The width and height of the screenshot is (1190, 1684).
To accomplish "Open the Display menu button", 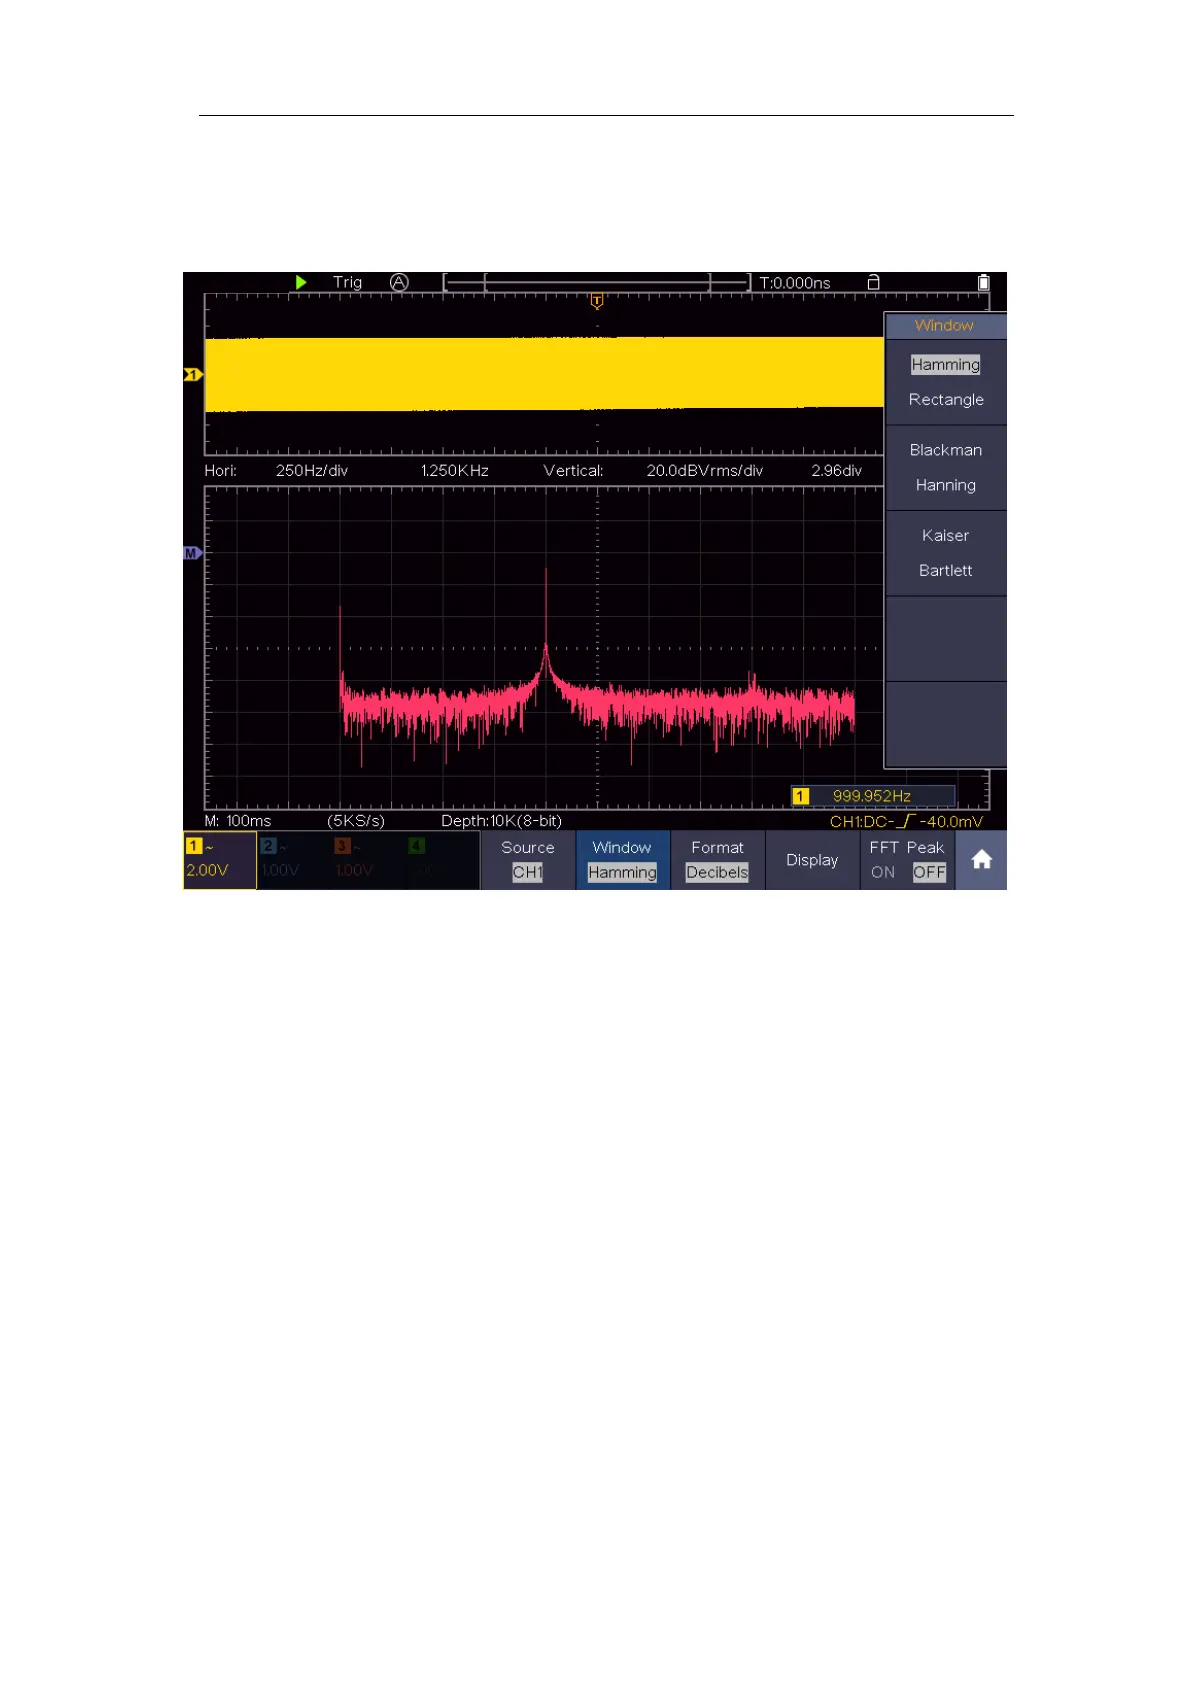I will (812, 860).
